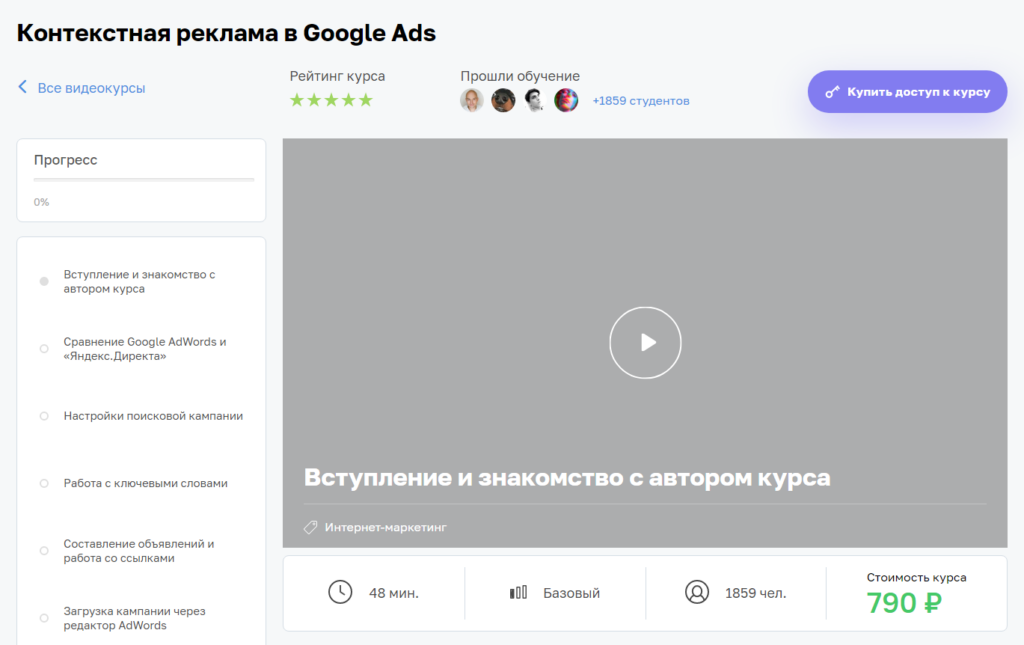The image size is (1024, 645).
Task: Select the bullet for Вступление и знакомство lesson
Action: point(44,282)
